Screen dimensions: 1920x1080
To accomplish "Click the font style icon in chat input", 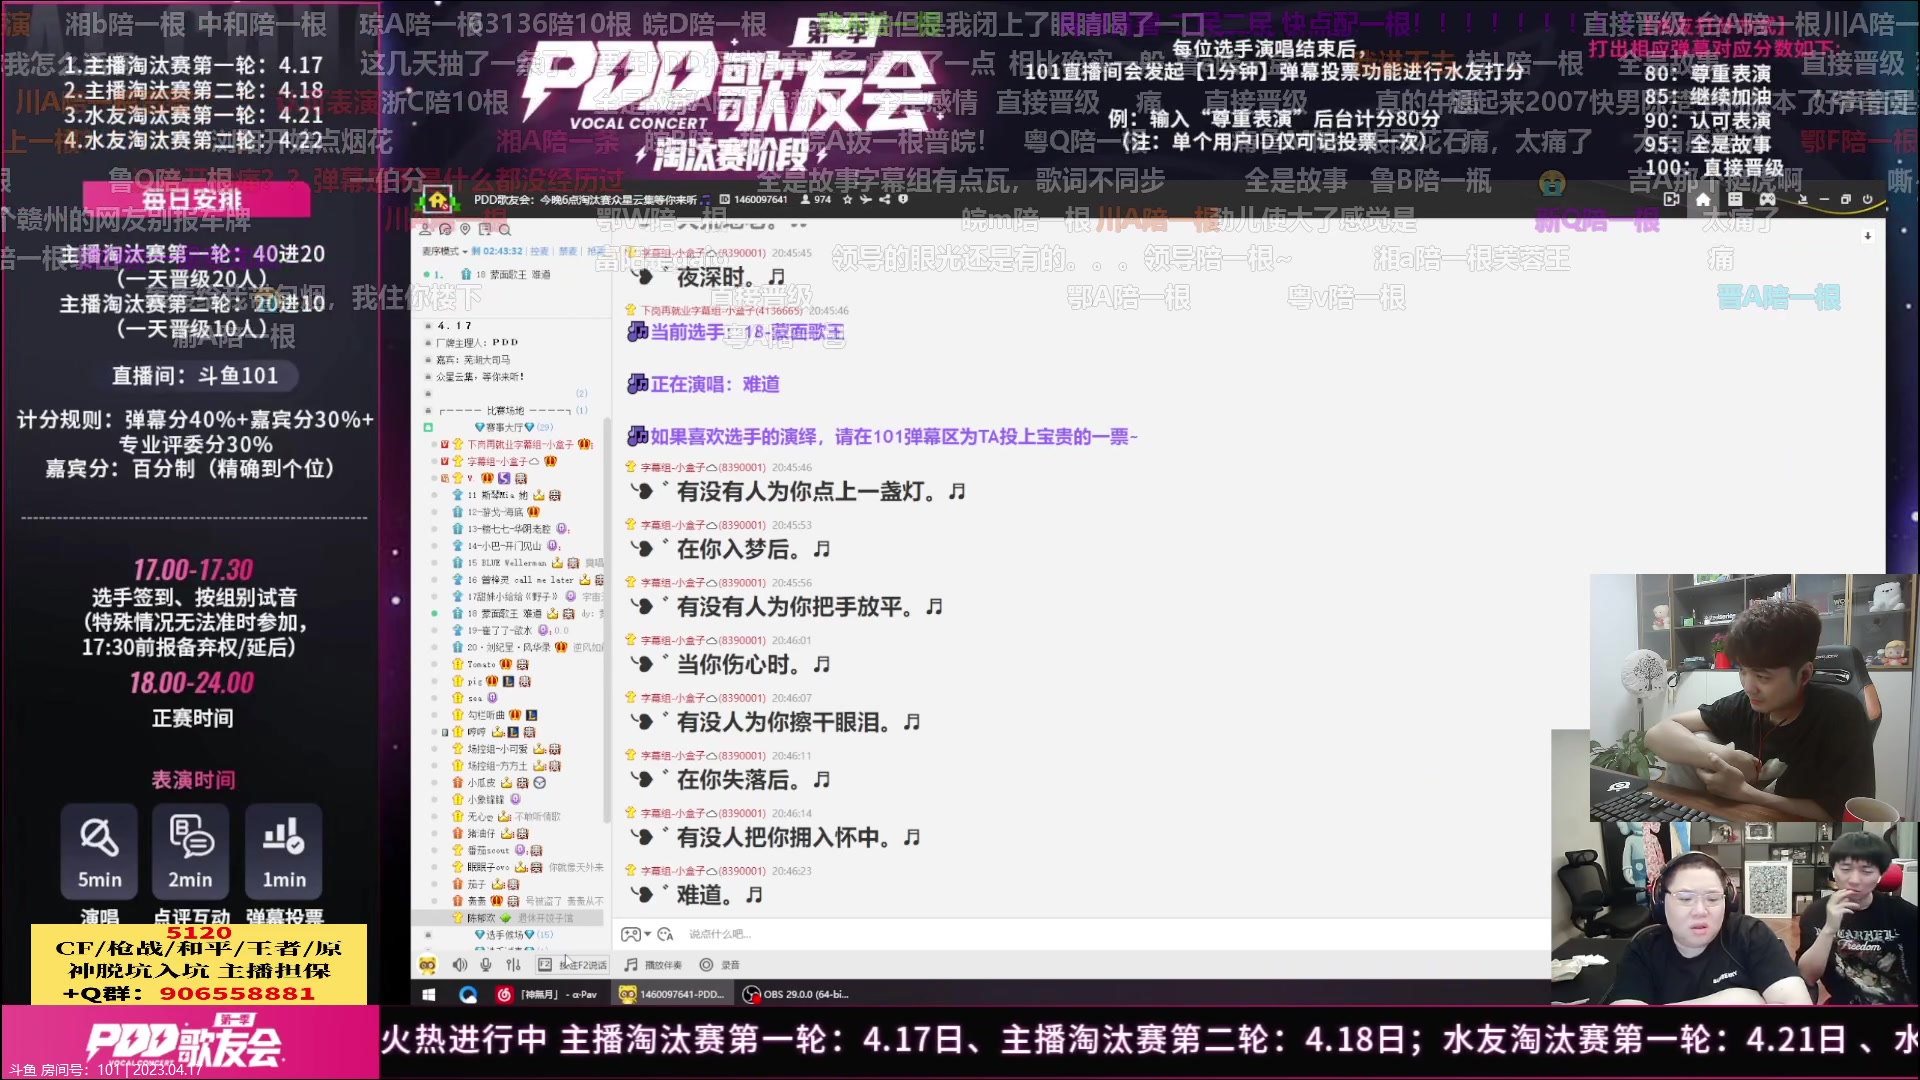I will point(665,934).
